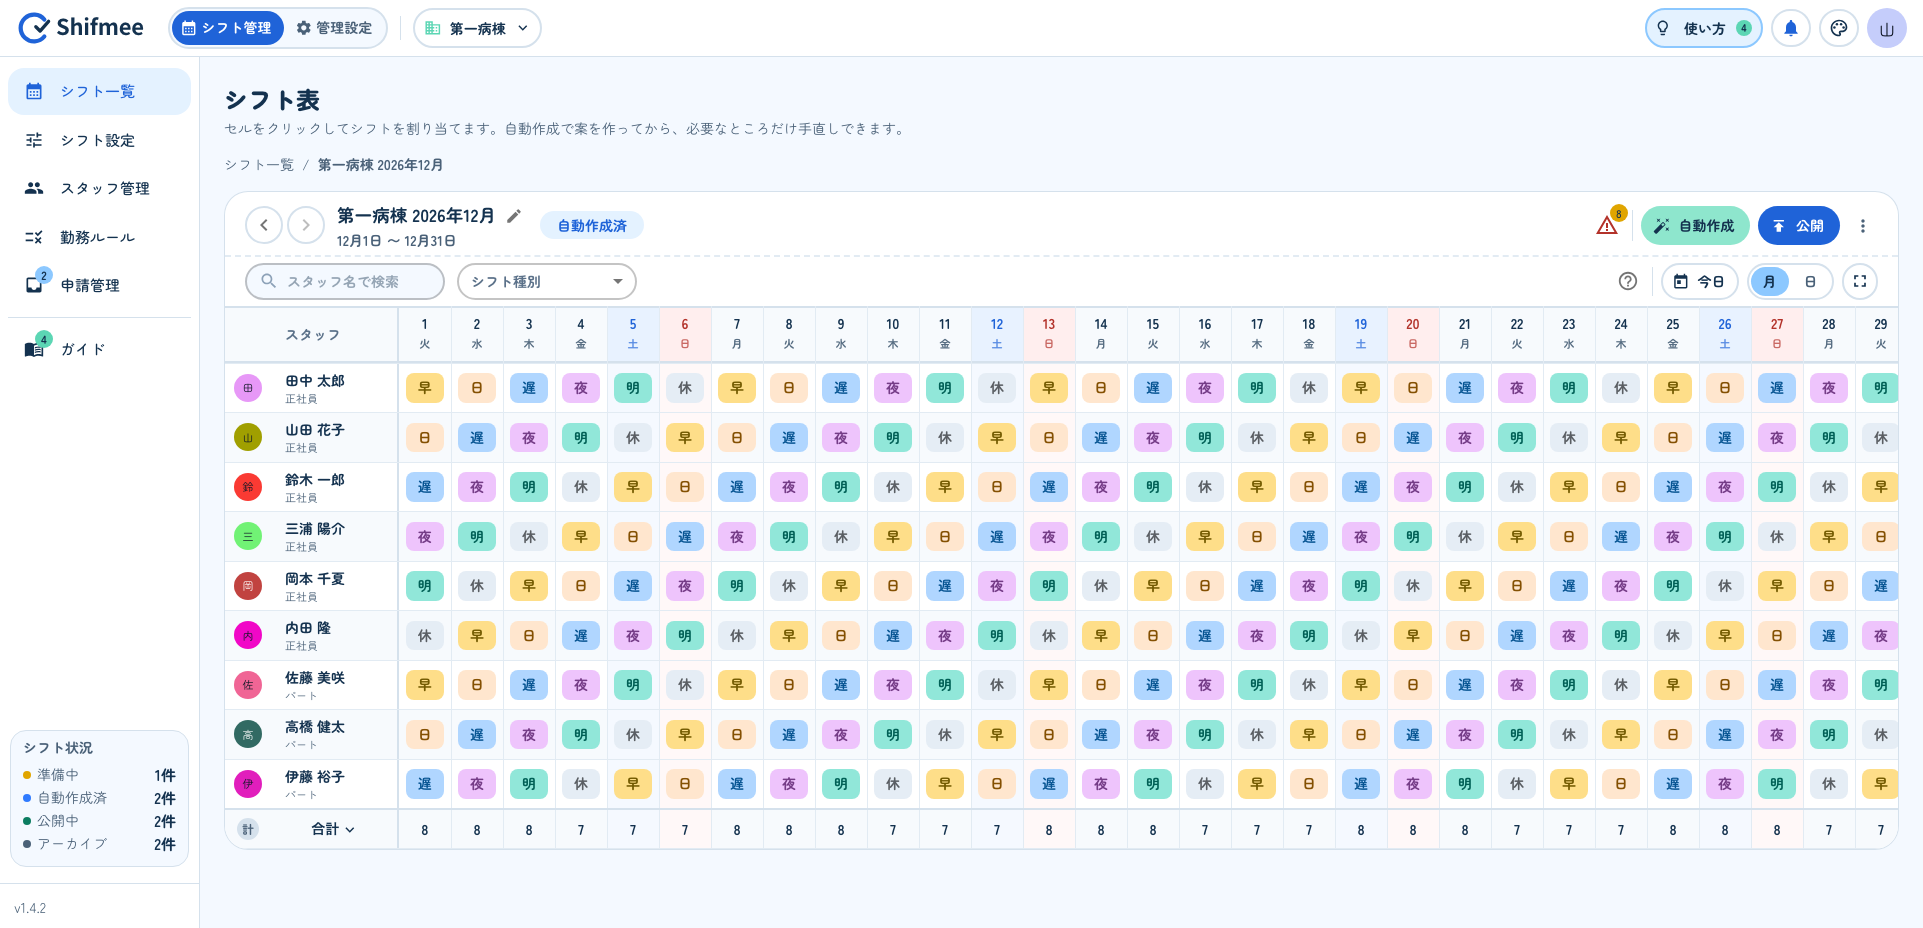Open help question mark icon
This screenshot has height=928, width=1923.
pos(1628,281)
